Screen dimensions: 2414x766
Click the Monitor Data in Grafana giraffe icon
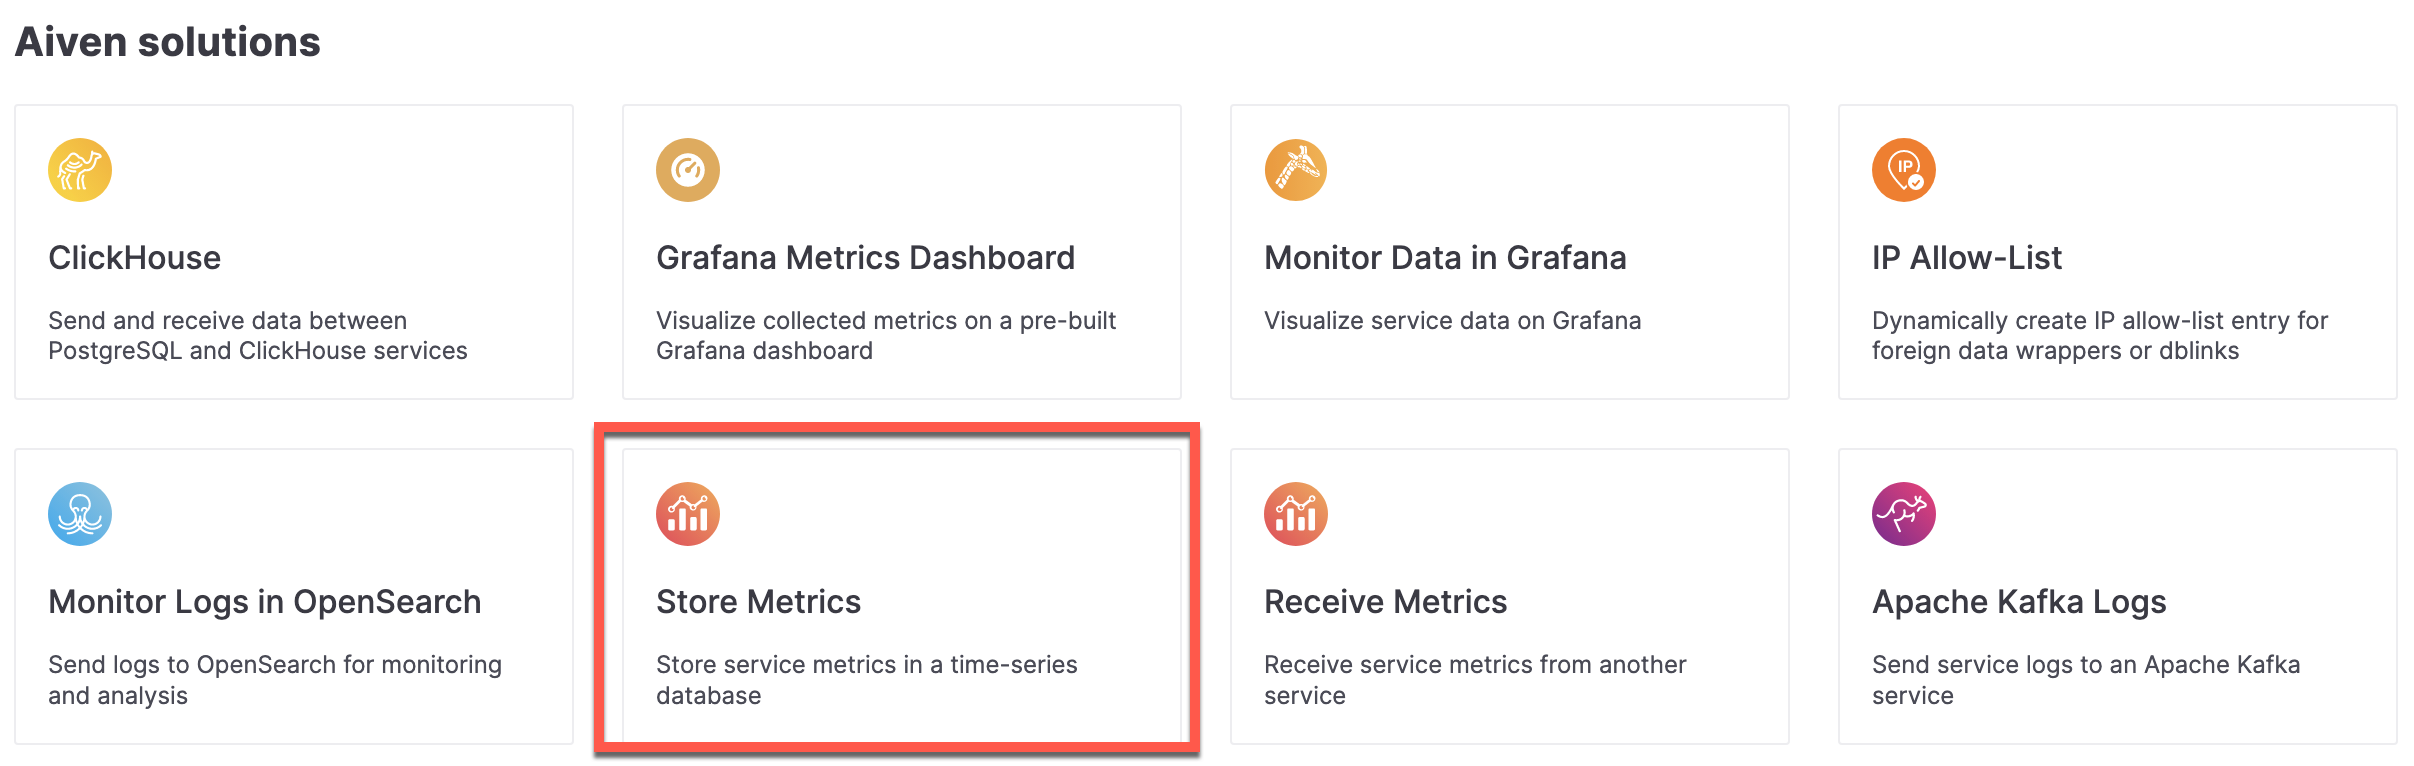coord(1295,169)
